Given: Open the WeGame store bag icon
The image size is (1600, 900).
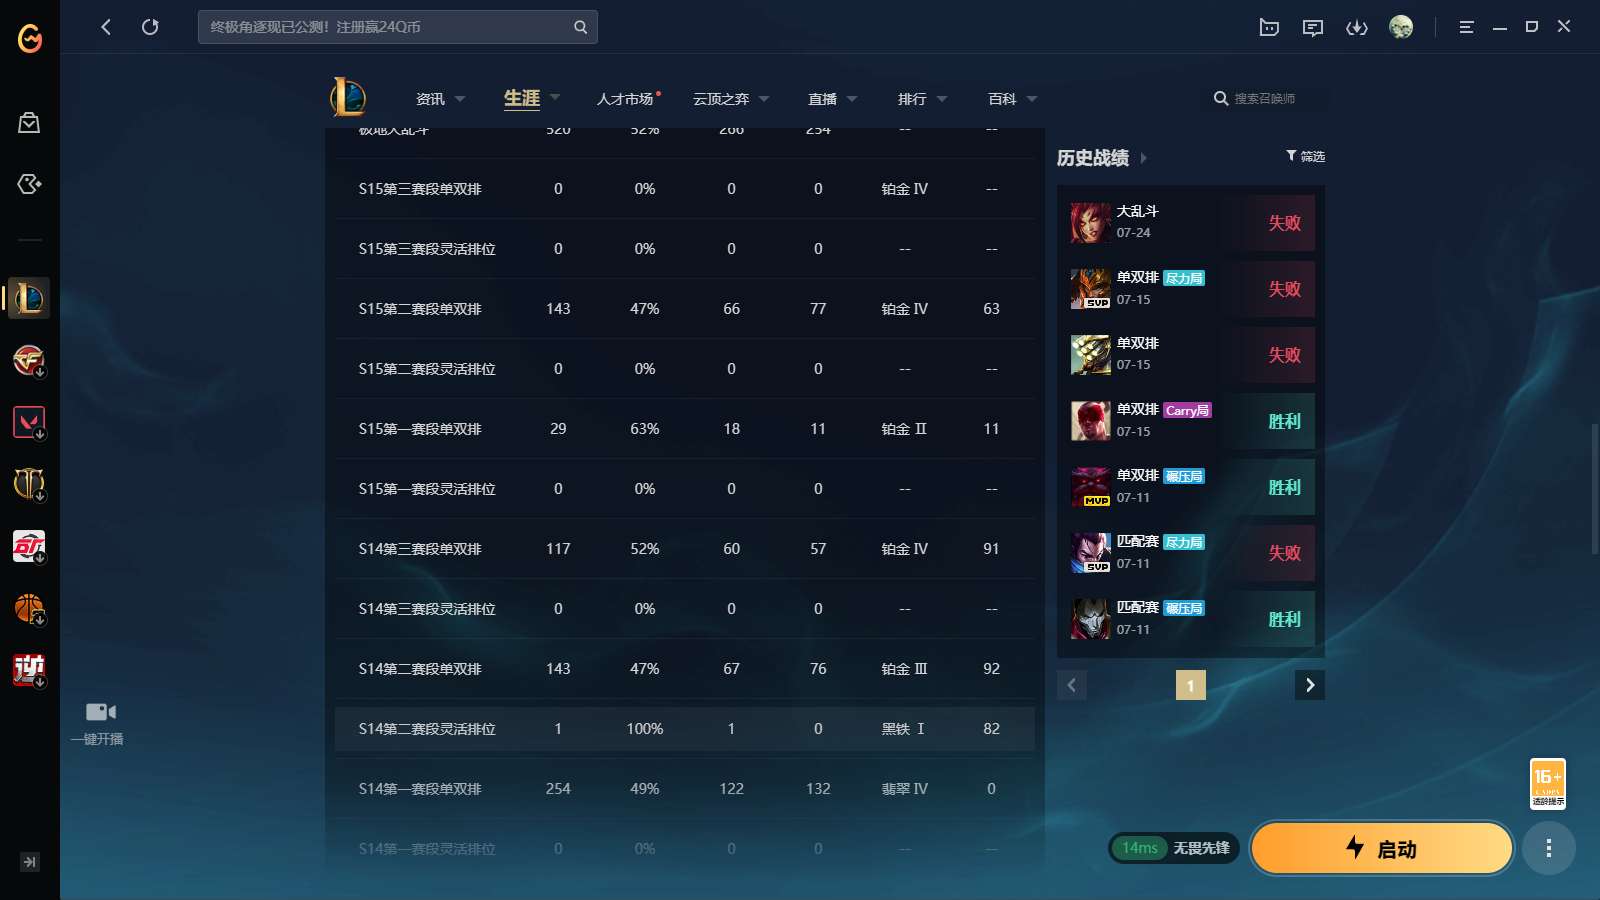Looking at the screenshot, I should (x=29, y=123).
